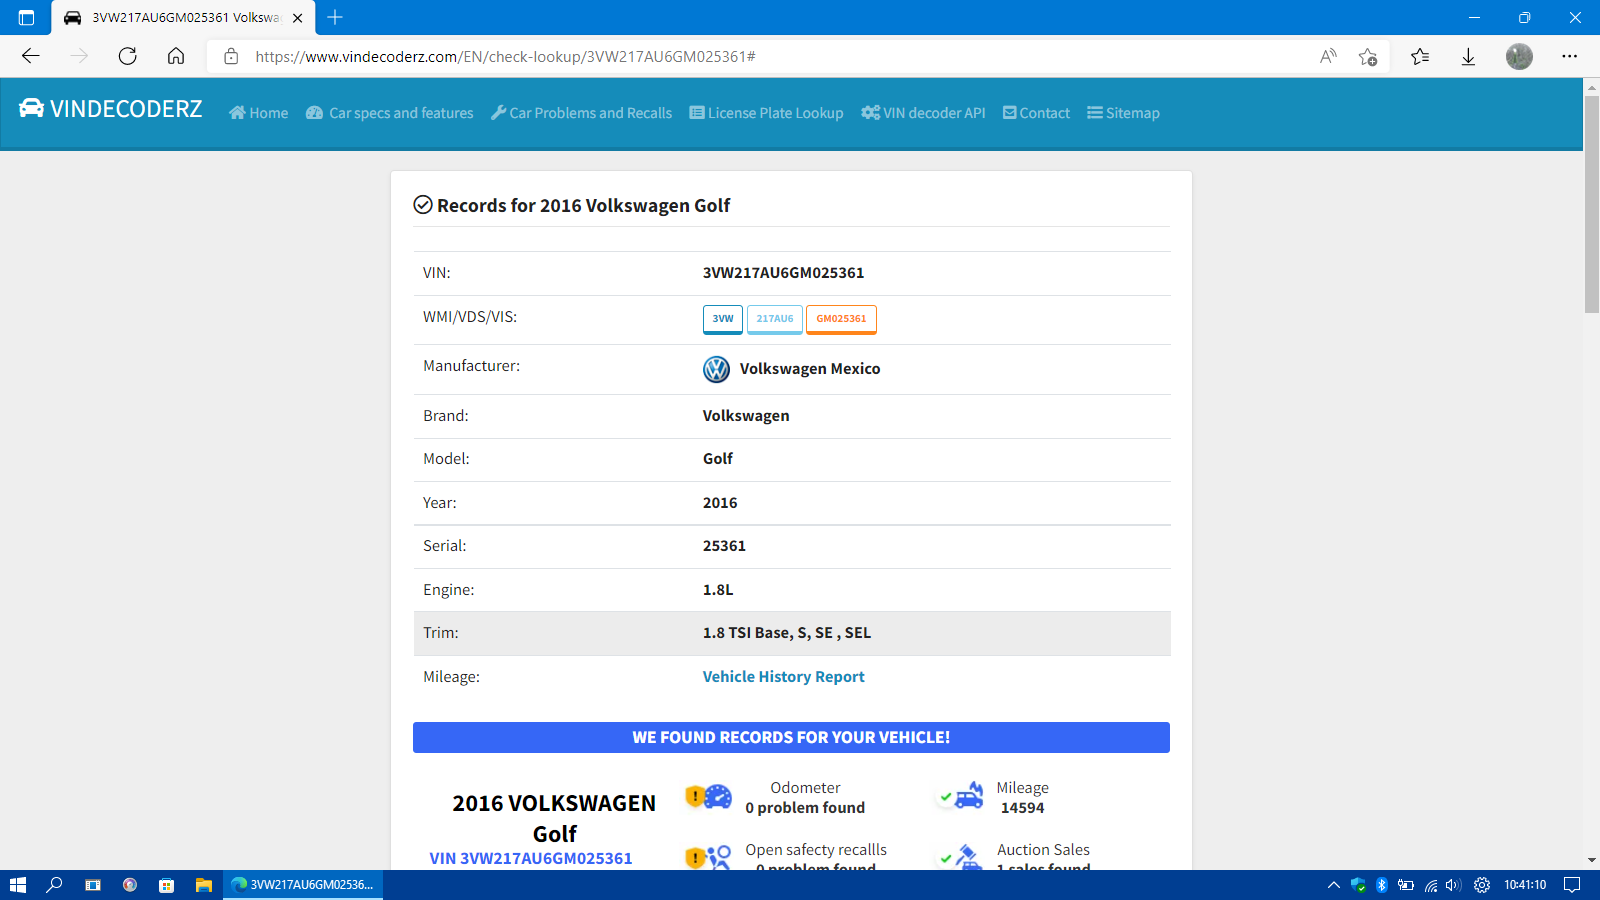Screen dimensions: 1600x900
Task: Click the Serial value 25361
Action: (x=724, y=546)
